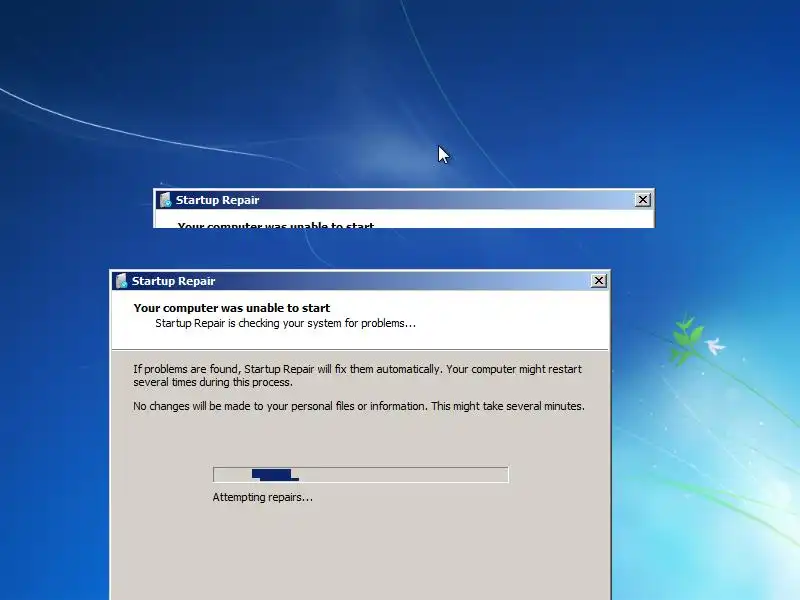The width and height of the screenshot is (800, 600).
Task: Click the 'Attempting repairs...' status text
Action: point(262,497)
